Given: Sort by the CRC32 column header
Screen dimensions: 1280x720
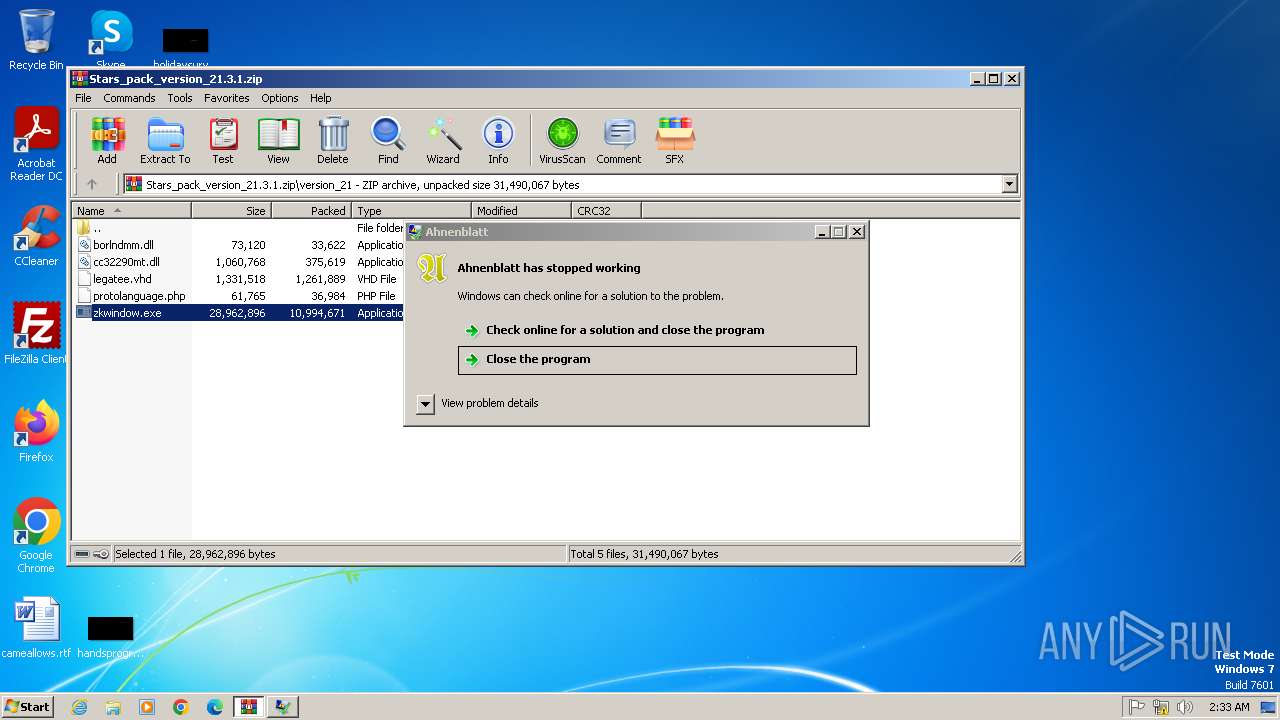Looking at the screenshot, I should coord(607,211).
